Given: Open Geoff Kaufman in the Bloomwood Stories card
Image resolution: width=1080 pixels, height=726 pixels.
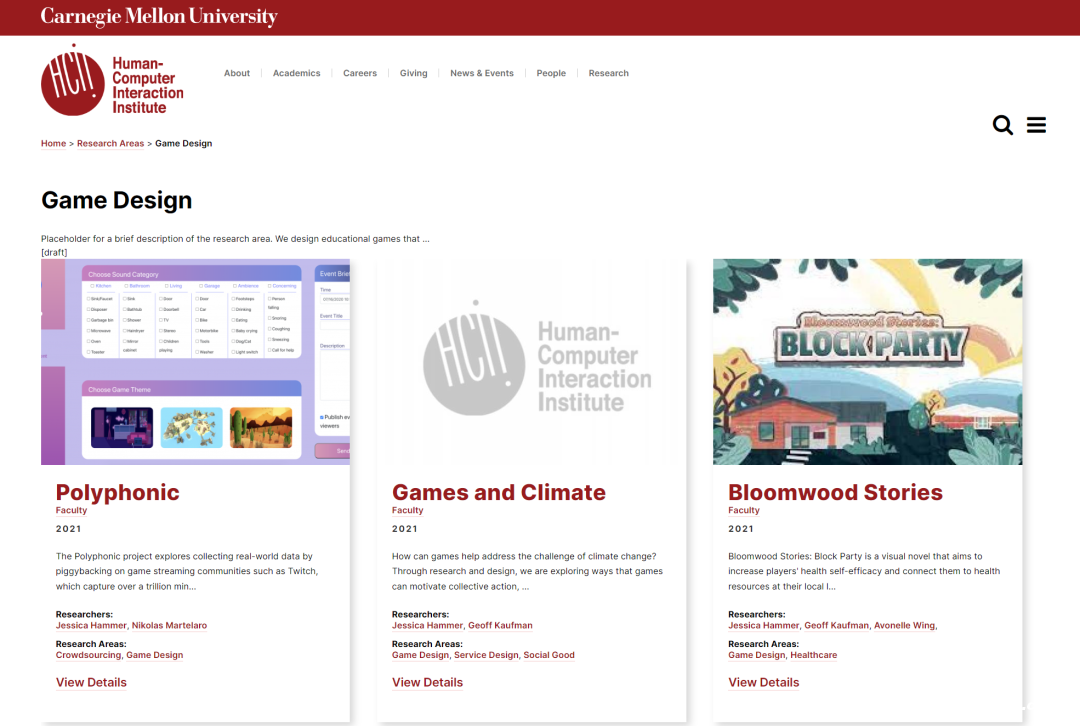Looking at the screenshot, I should (x=837, y=625).
